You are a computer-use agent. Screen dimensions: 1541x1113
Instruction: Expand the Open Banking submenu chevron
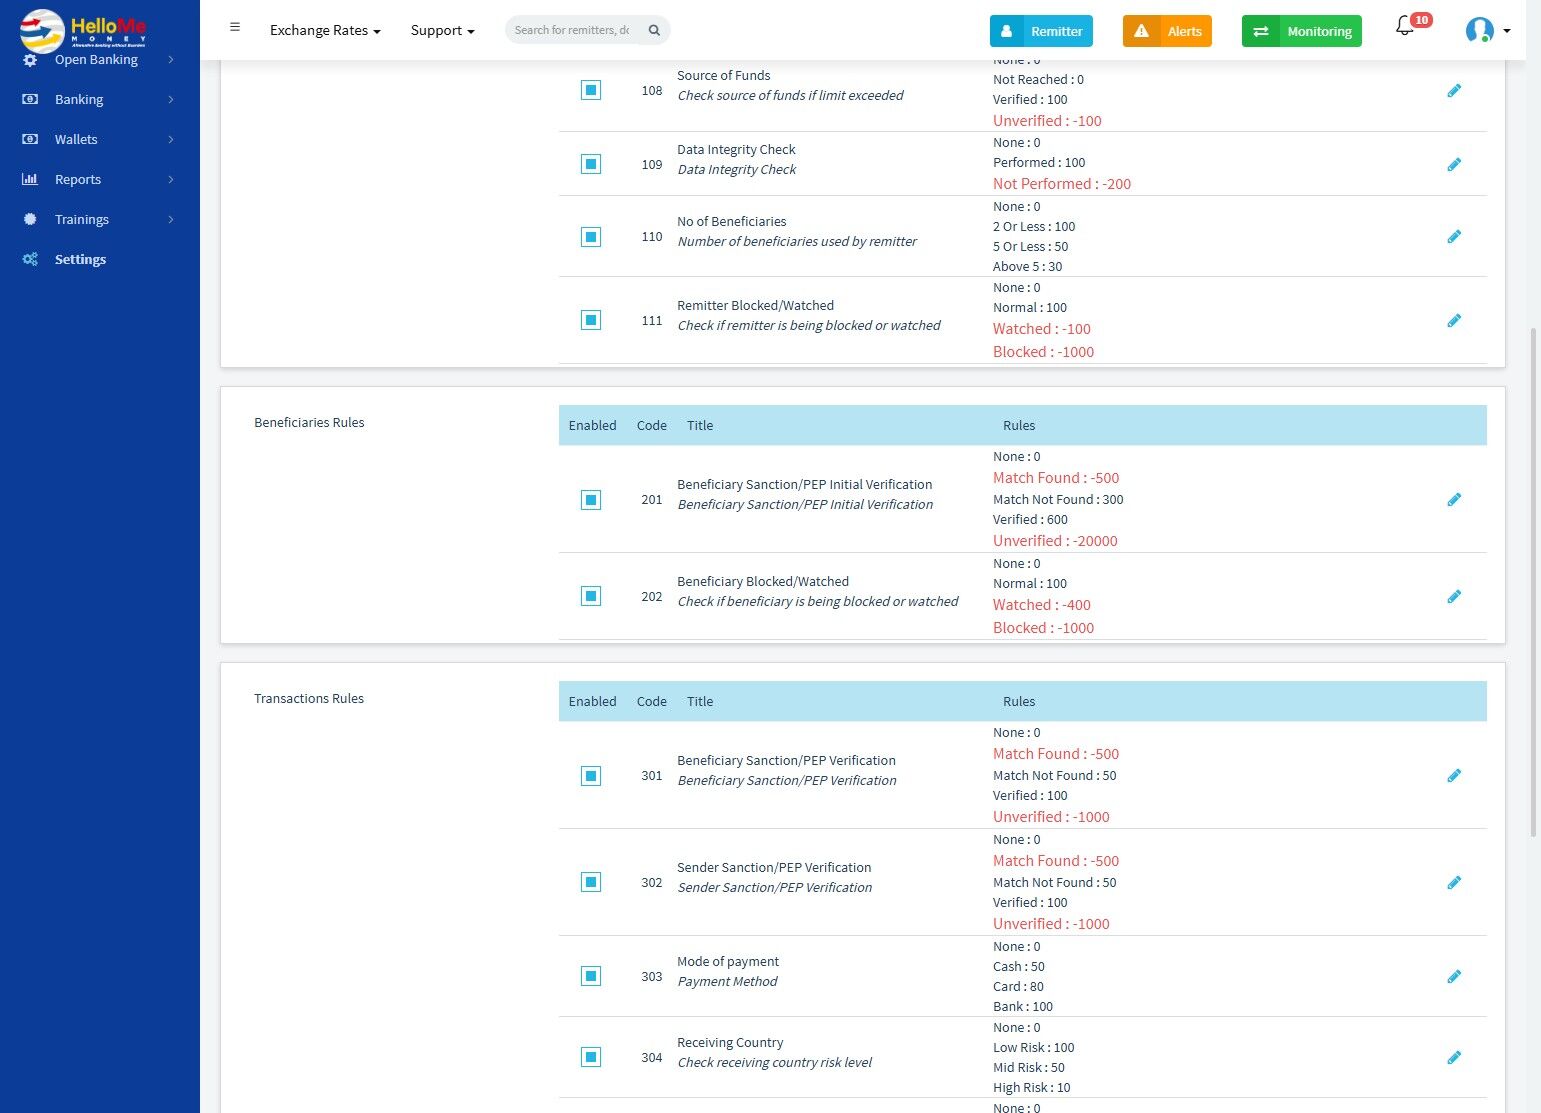pos(171,60)
